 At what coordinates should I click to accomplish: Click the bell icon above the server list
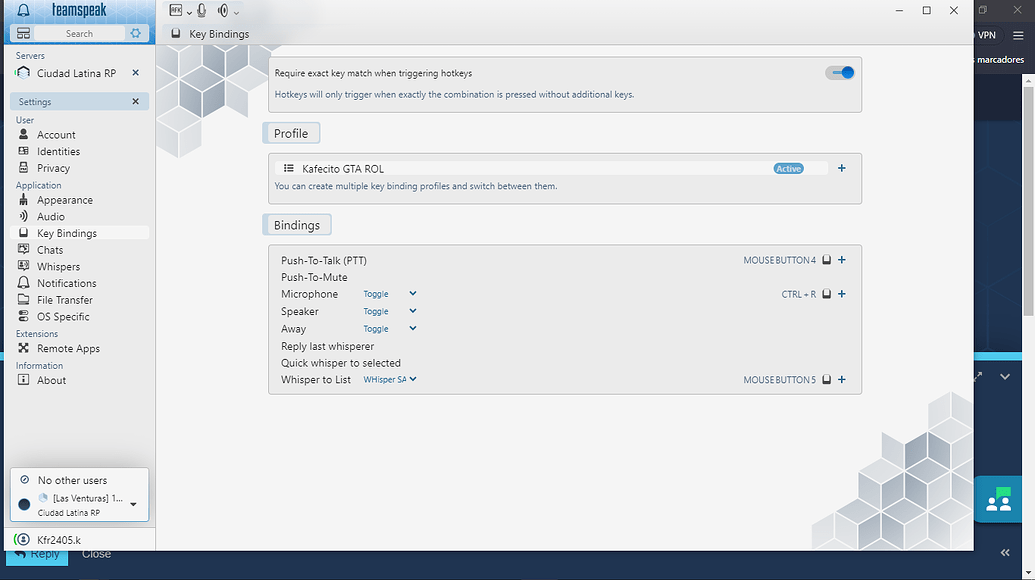23,9
